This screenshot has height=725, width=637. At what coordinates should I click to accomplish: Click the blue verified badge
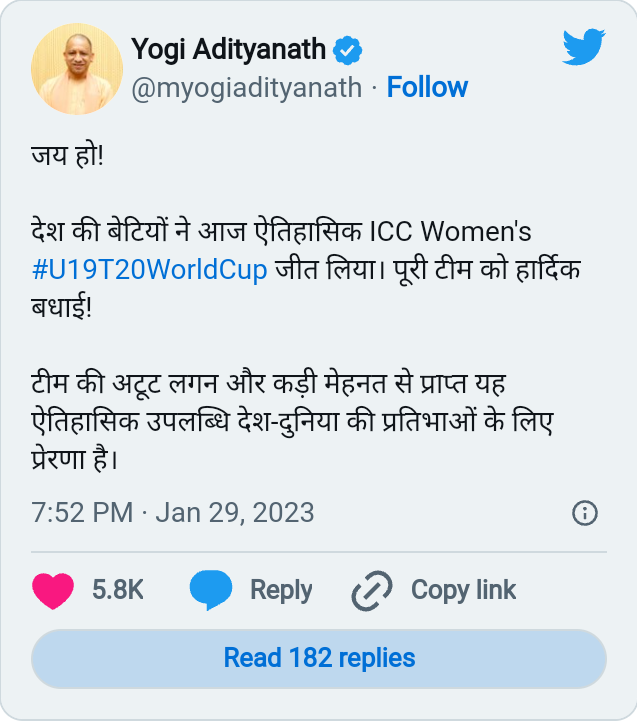tap(348, 50)
